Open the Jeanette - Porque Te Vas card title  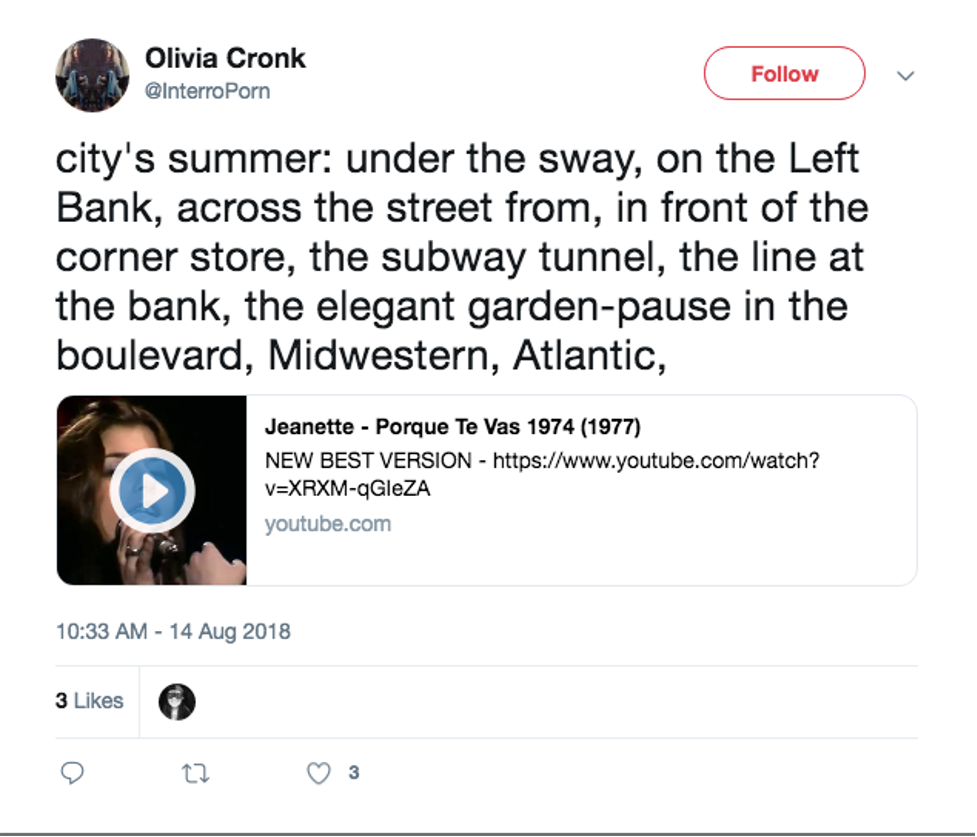tap(452, 427)
